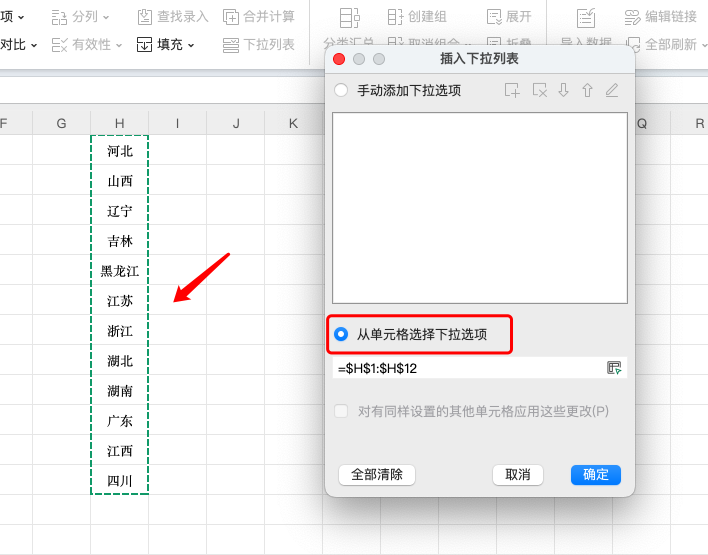The image size is (708, 555).
Task: Click the edit option pencil icon
Action: pyautogui.click(x=612, y=90)
